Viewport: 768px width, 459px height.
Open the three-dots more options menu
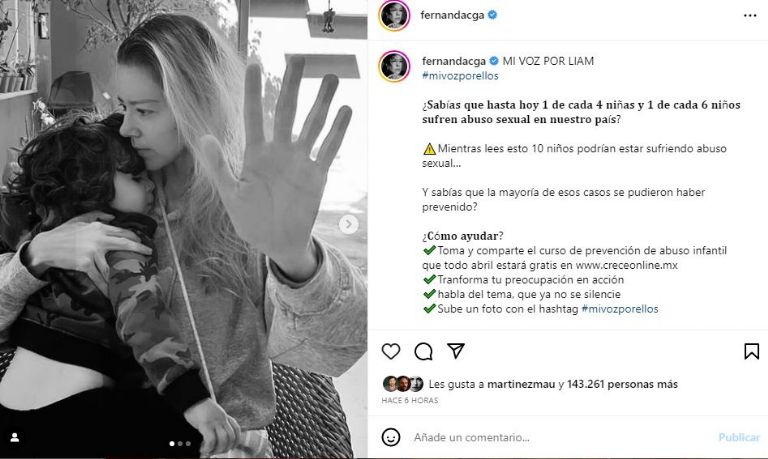[750, 16]
